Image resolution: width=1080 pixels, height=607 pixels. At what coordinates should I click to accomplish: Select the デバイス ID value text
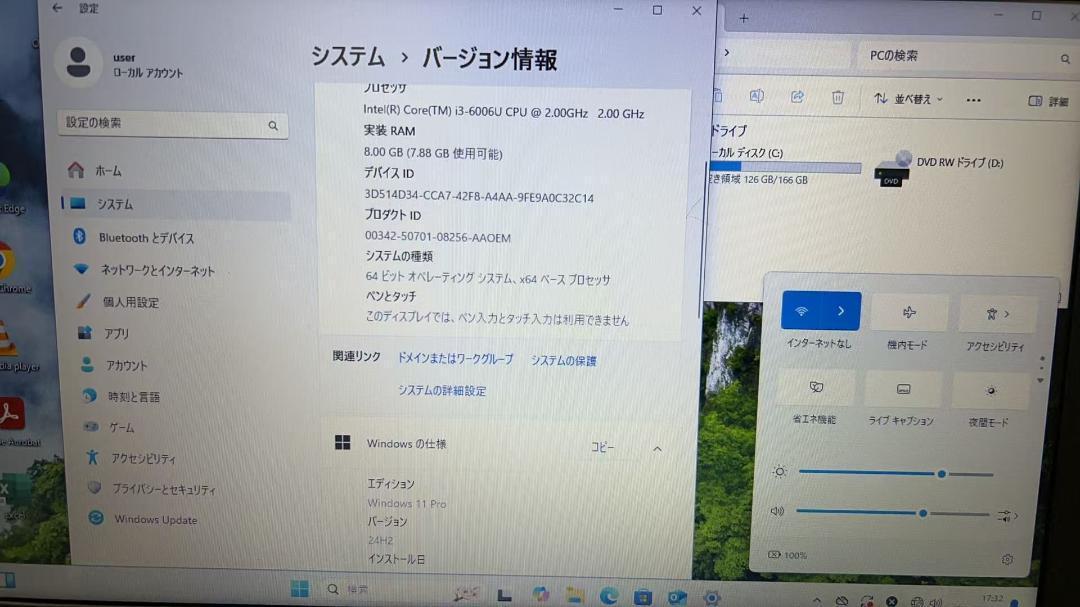coord(479,197)
